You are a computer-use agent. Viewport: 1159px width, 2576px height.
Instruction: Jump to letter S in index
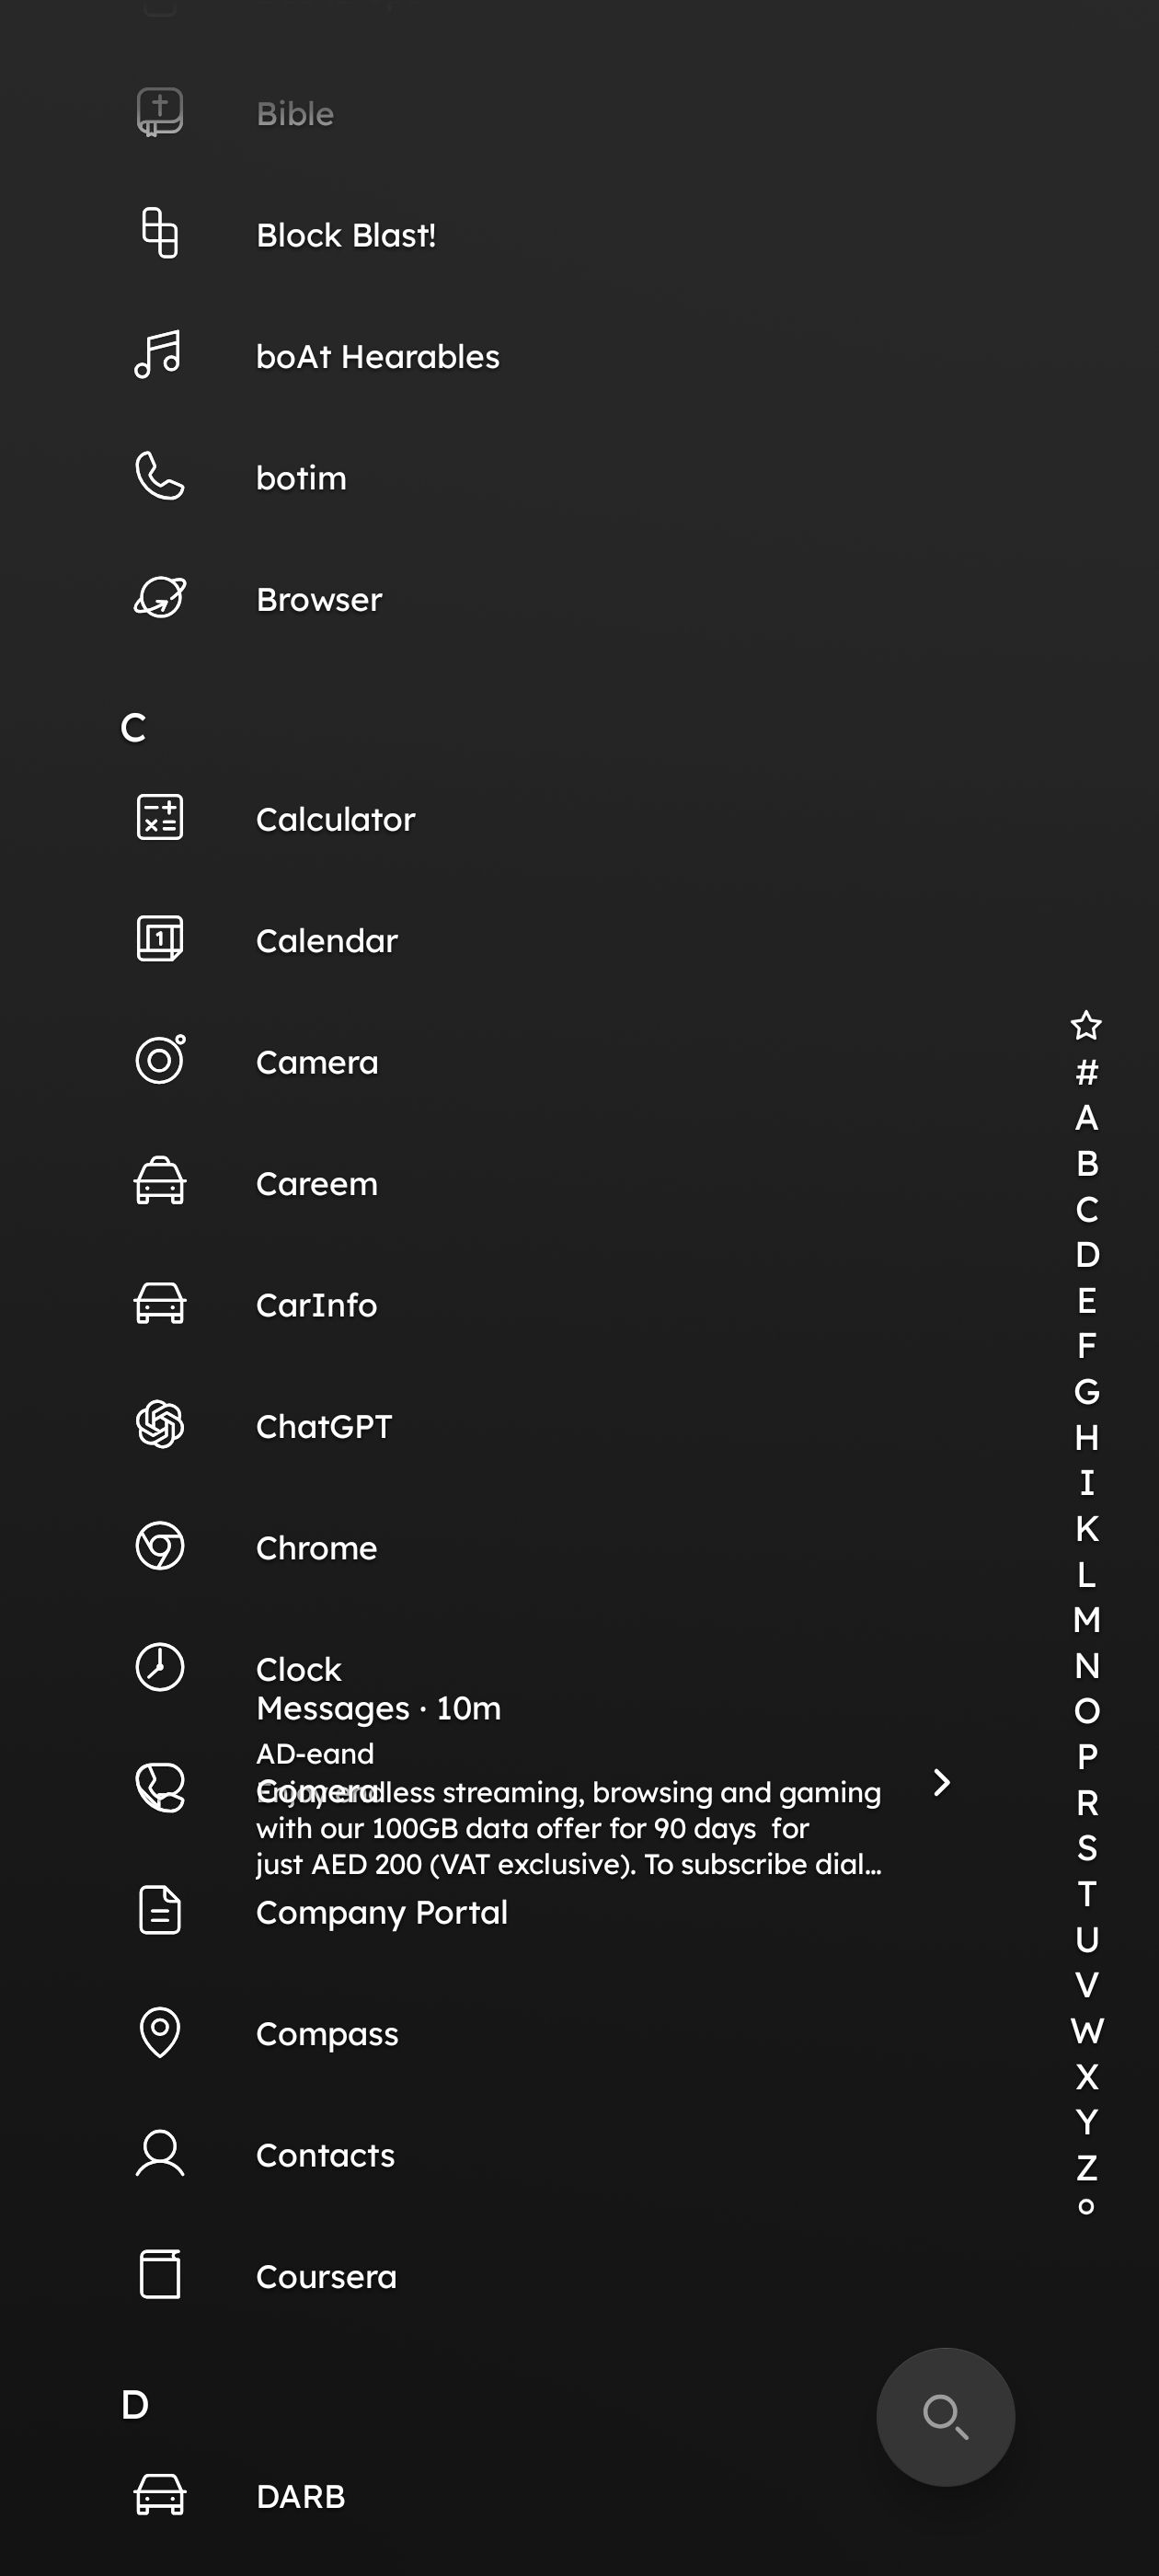(1087, 1848)
